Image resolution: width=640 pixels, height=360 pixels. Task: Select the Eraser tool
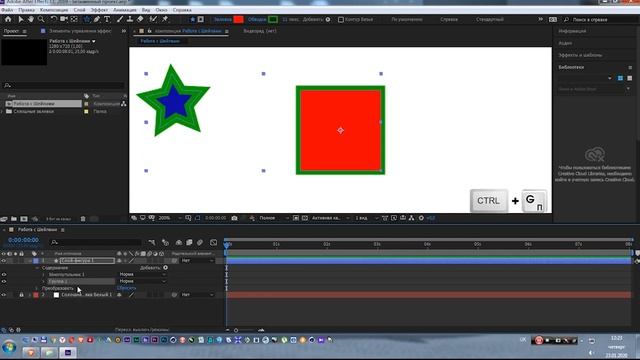[140, 19]
